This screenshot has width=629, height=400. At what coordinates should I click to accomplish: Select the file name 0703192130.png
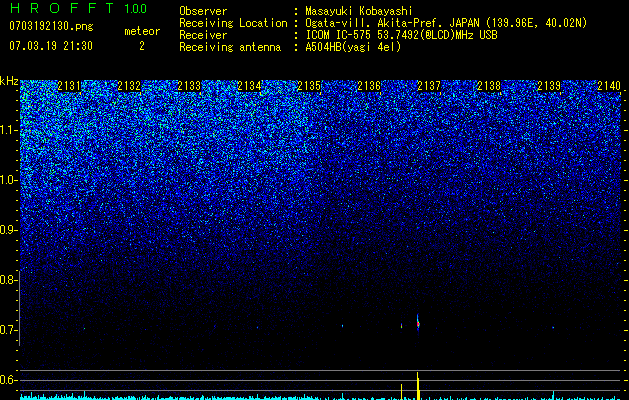click(x=51, y=26)
